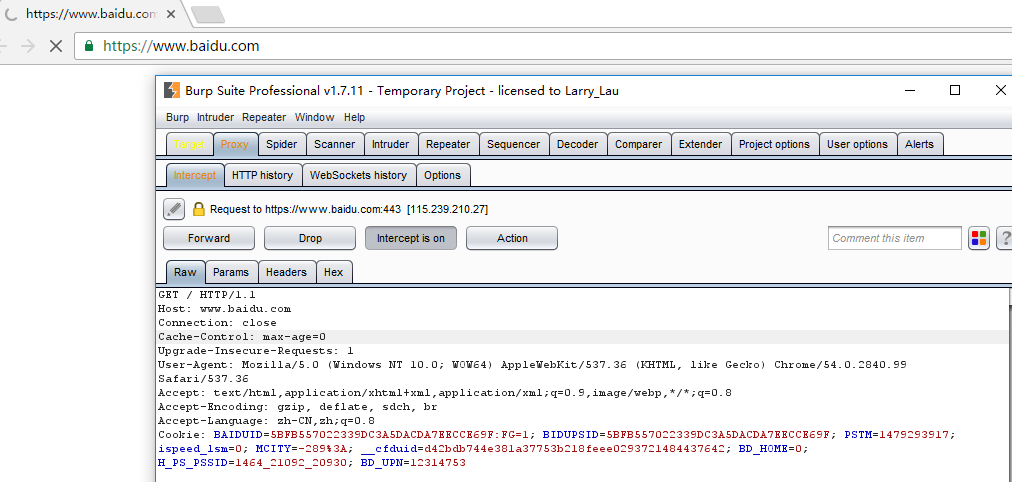Click Chrome forward navigation arrow

[x=27, y=46]
